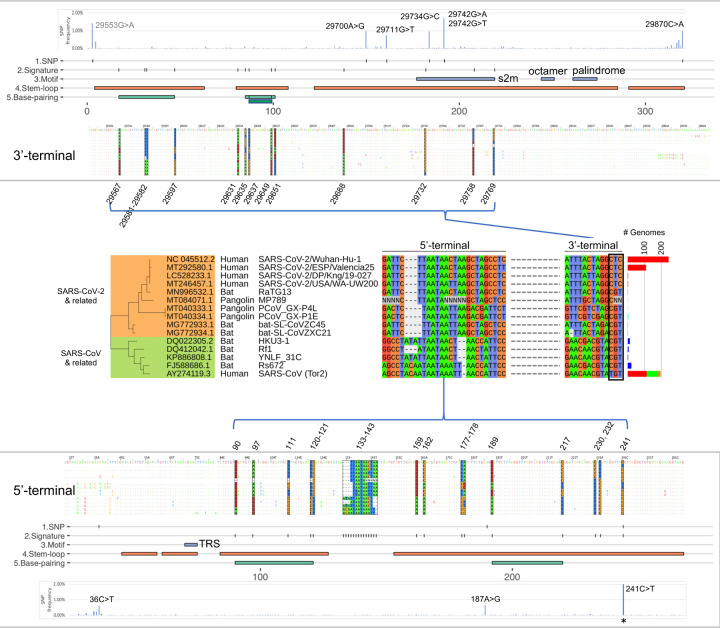The image size is (720, 628).
Task: Click rotated position label 120-121
Action: (319, 436)
